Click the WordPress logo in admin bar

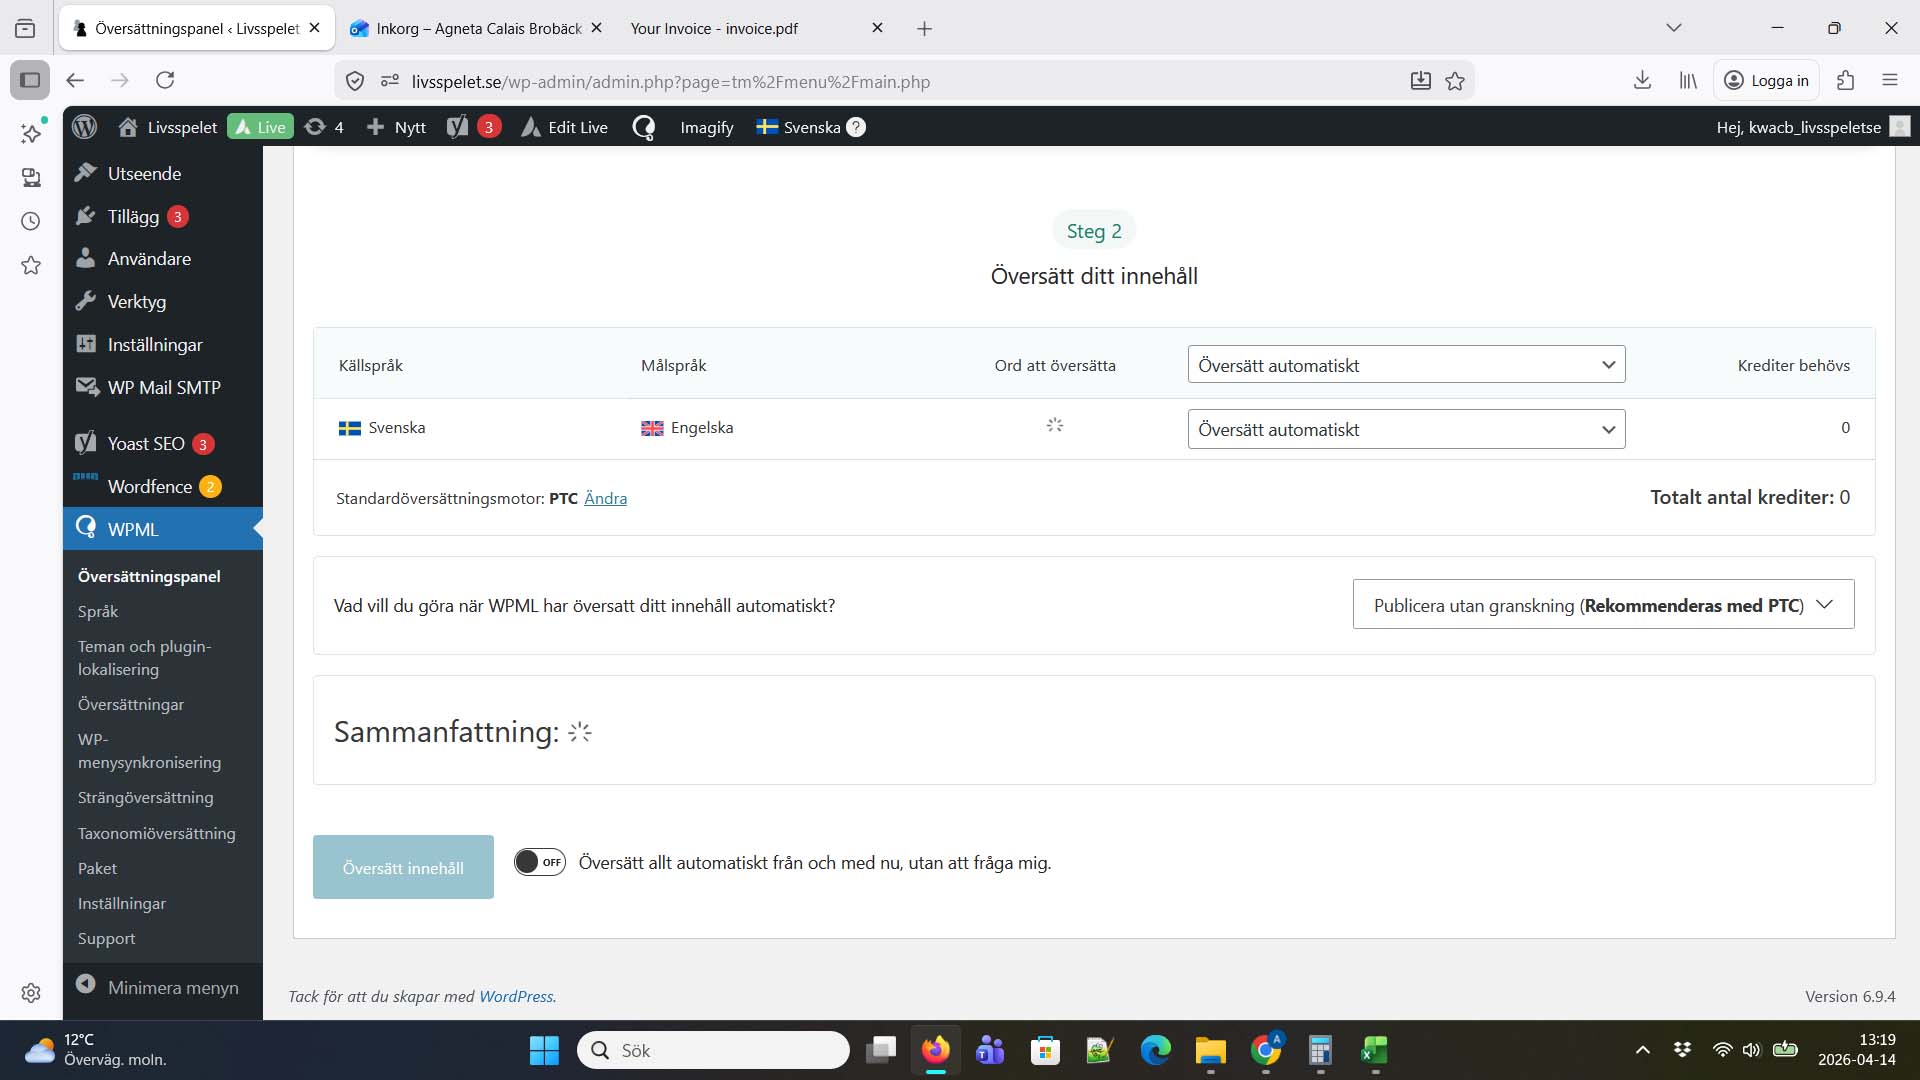[85, 127]
